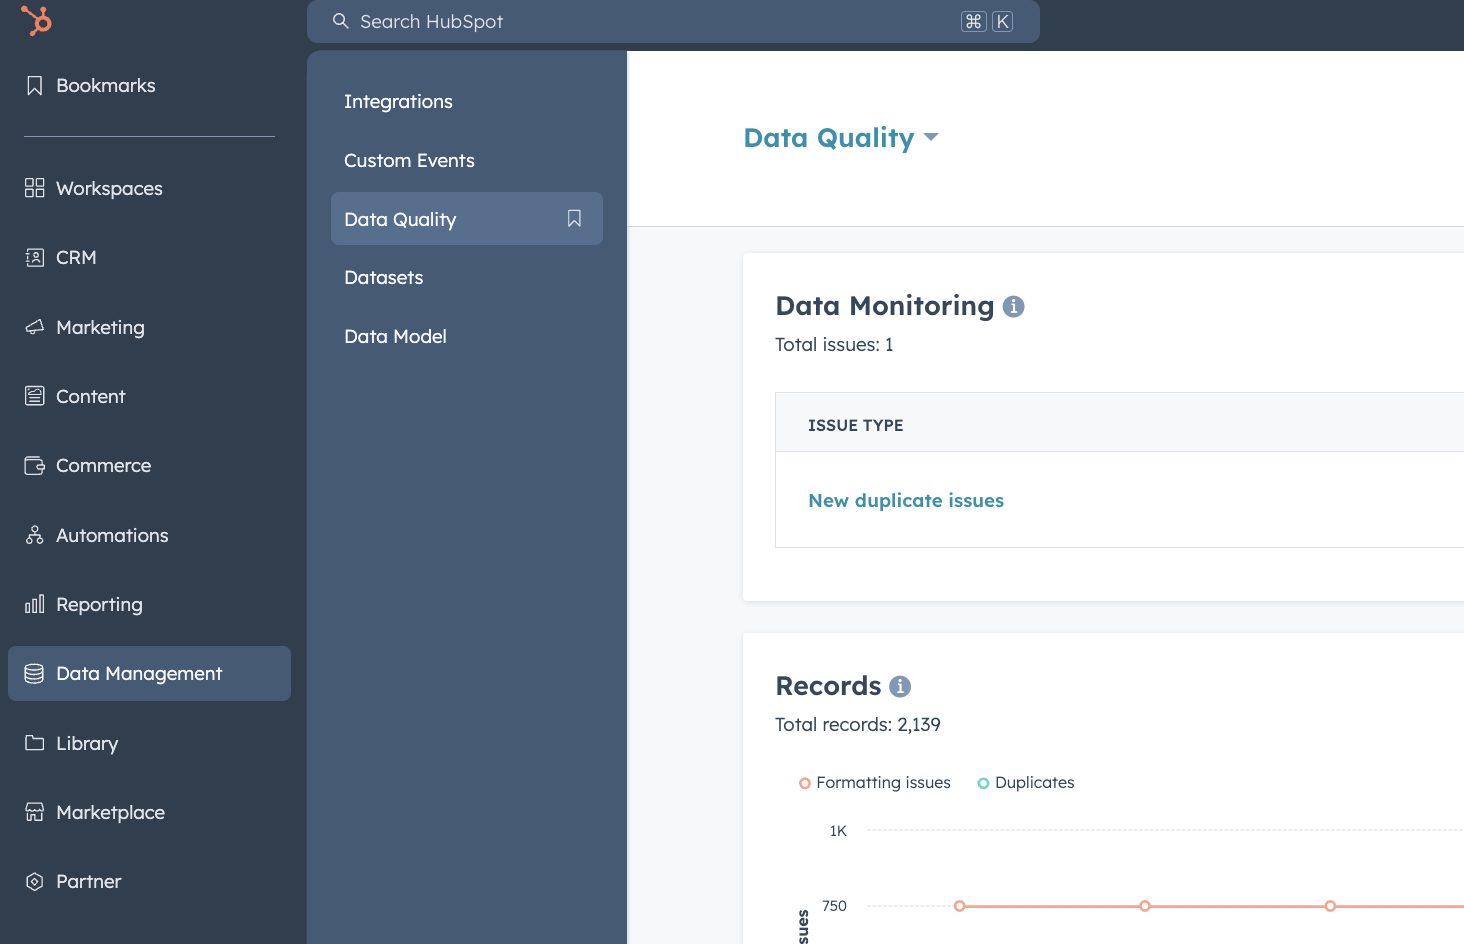The width and height of the screenshot is (1464, 944).
Task: Navigate to Datasets
Action: tap(383, 277)
